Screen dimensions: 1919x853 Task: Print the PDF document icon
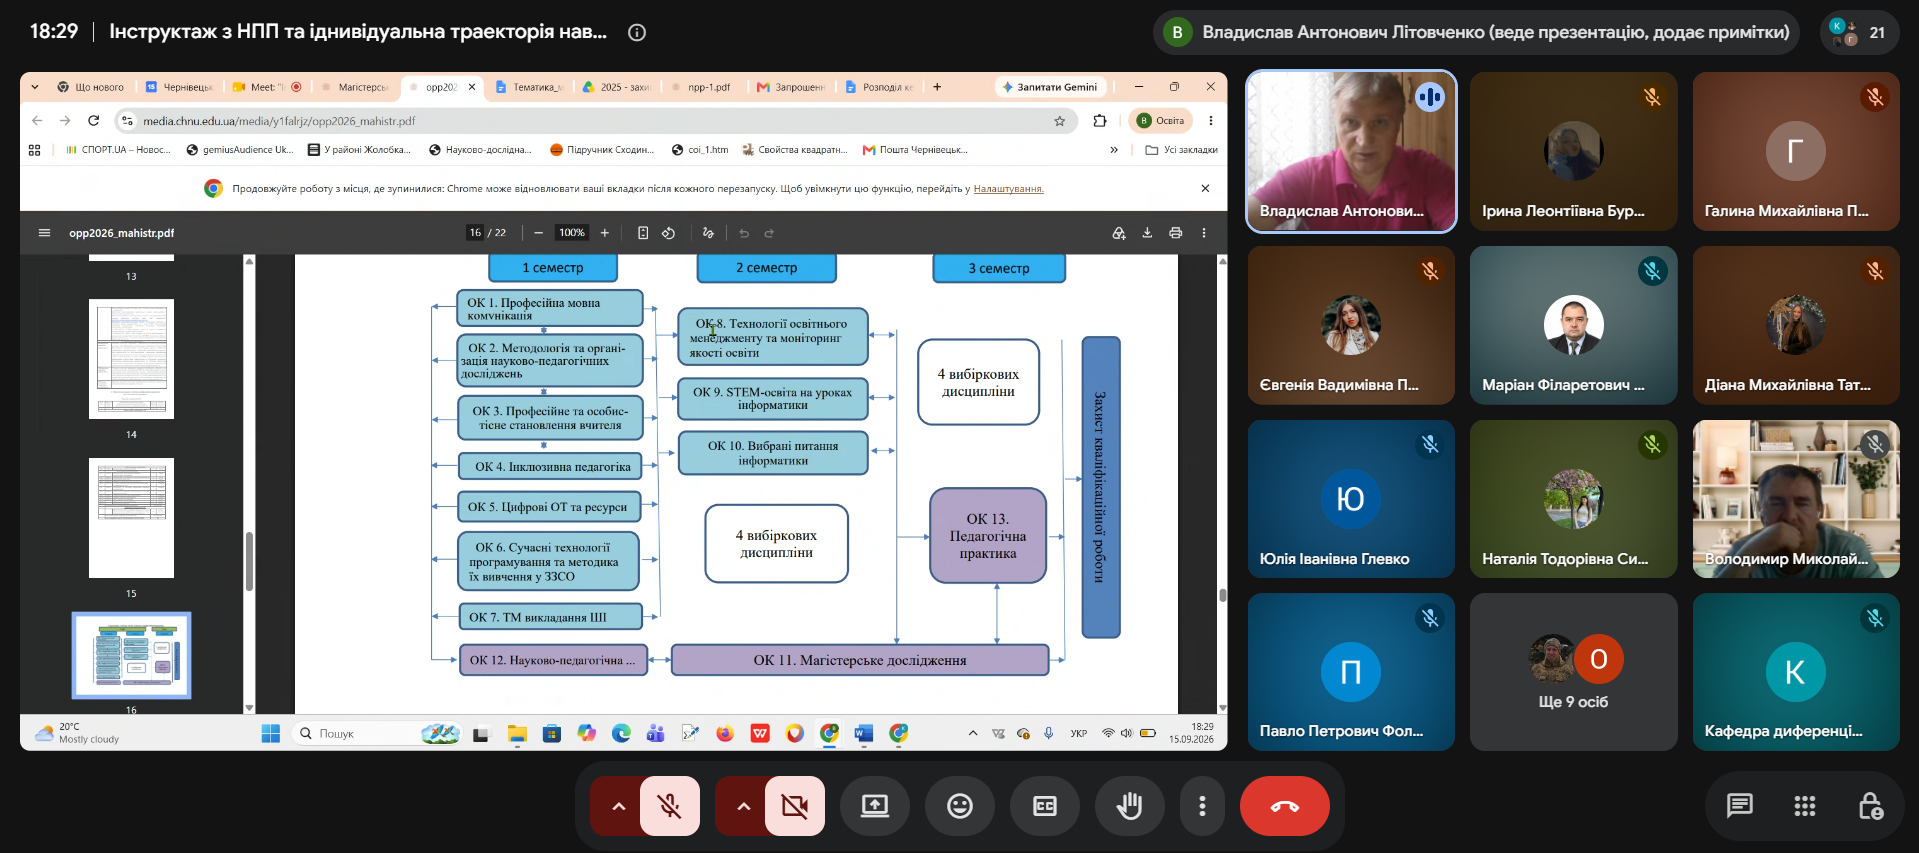coord(1176,233)
